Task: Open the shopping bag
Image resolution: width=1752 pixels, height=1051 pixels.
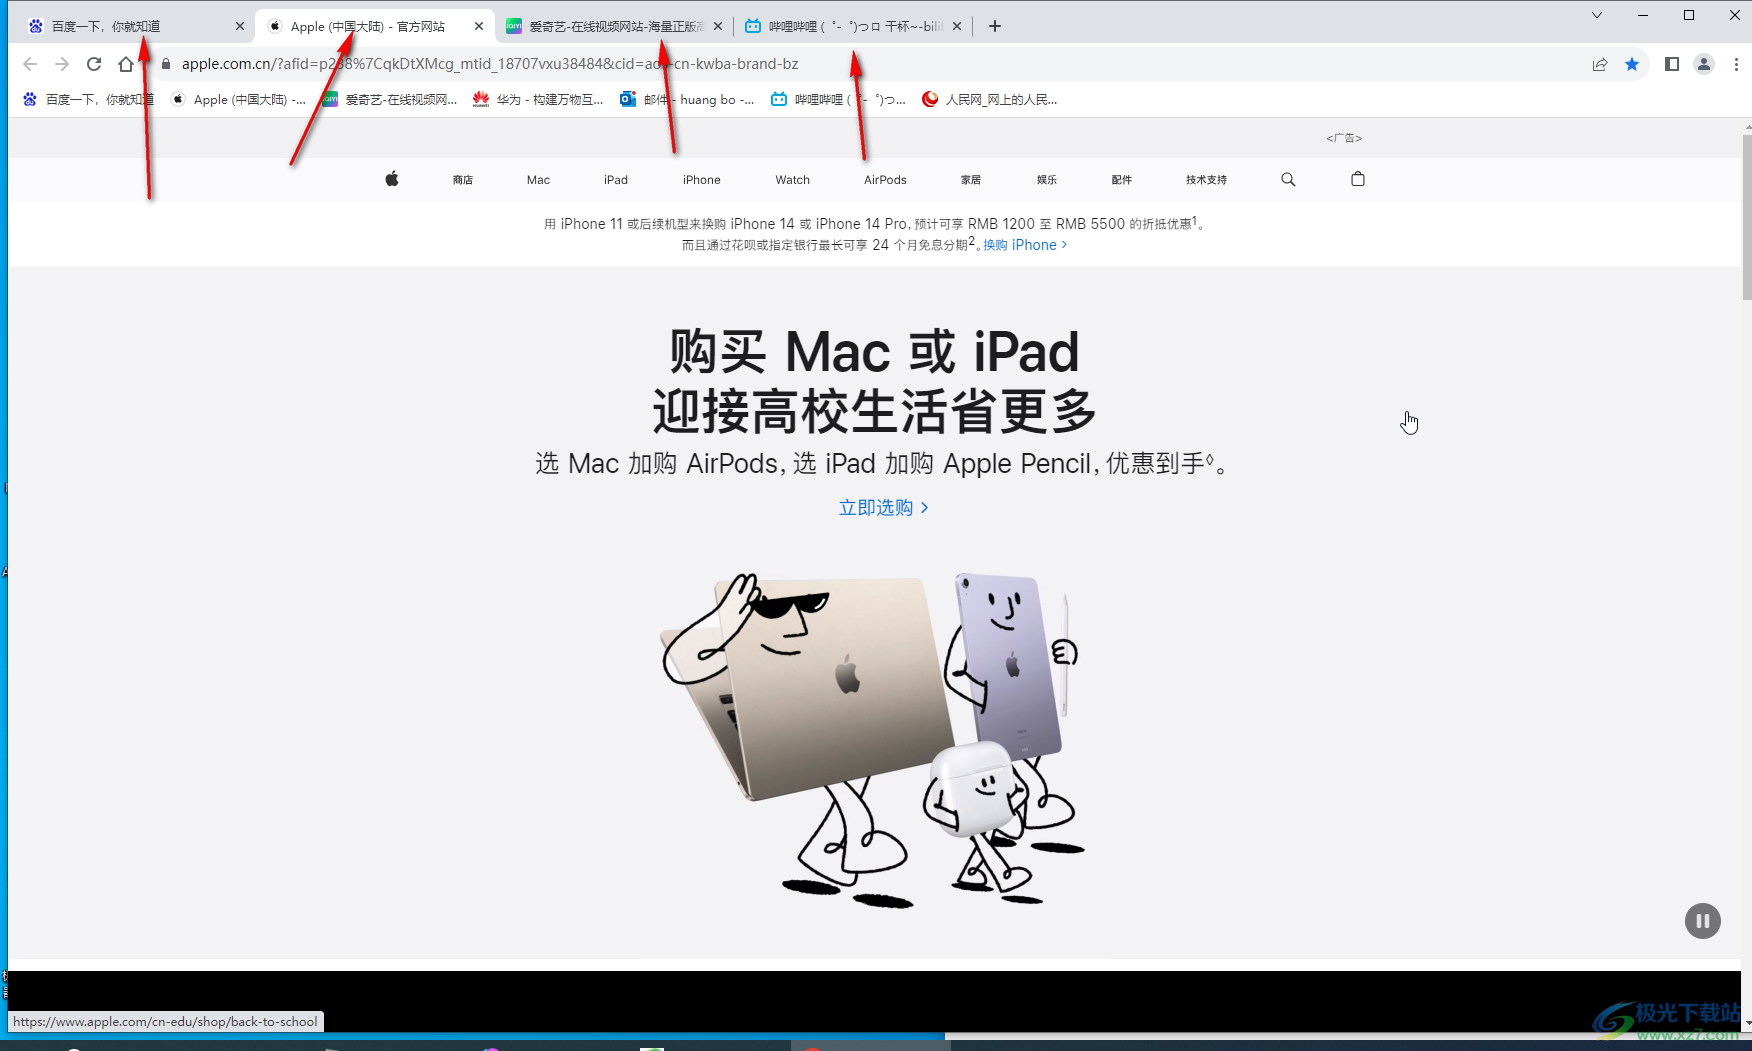Action: [x=1358, y=179]
